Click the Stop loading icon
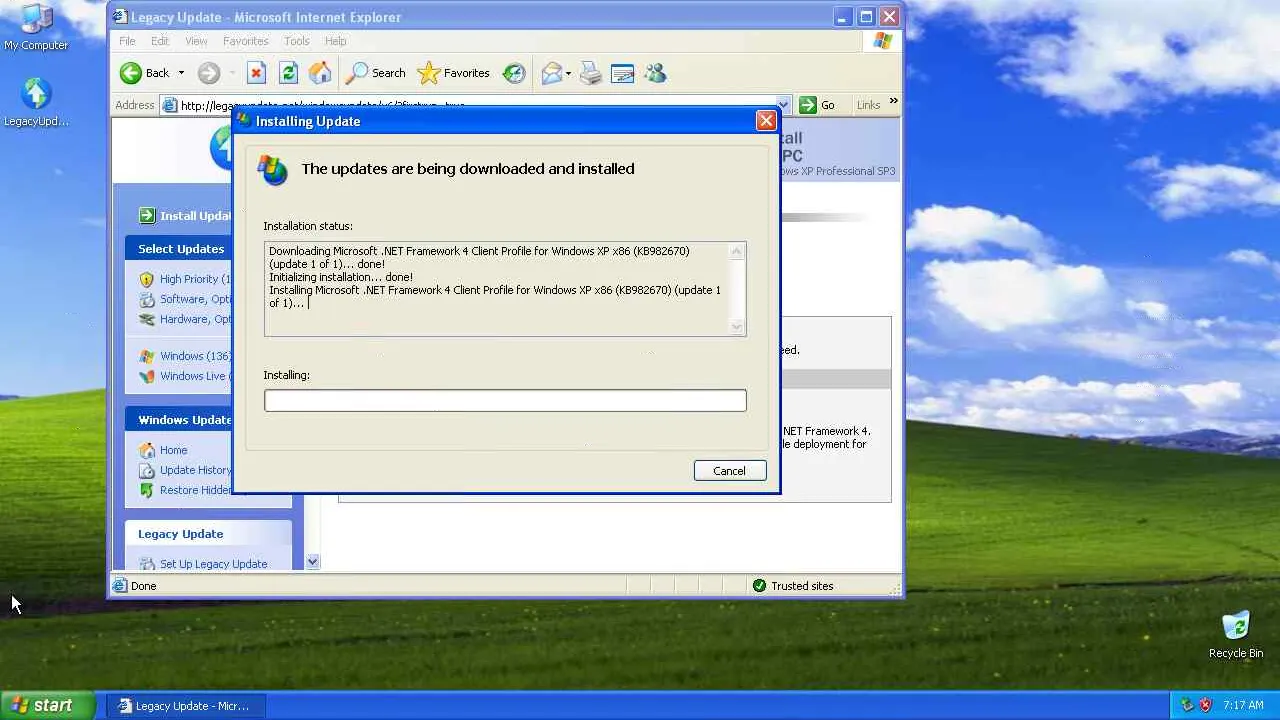Image resolution: width=1280 pixels, height=720 pixels. (x=256, y=73)
